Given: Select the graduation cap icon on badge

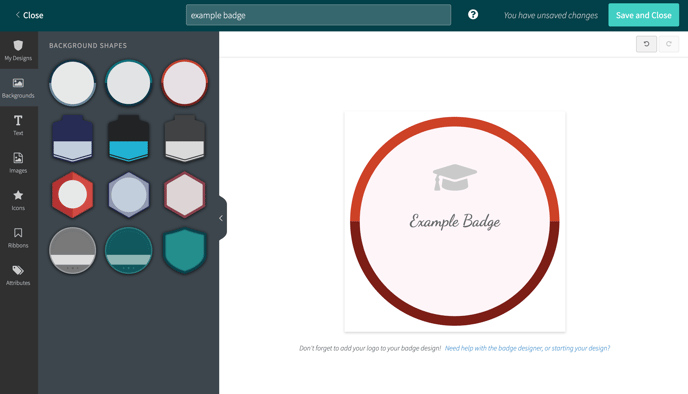Looking at the screenshot, I should [455, 177].
